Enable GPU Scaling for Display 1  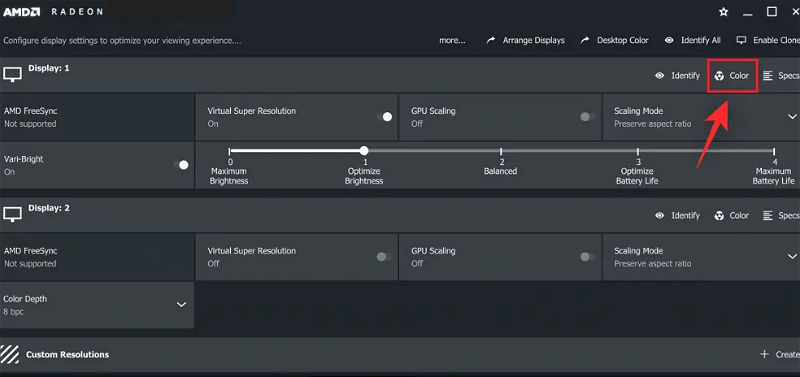point(588,117)
